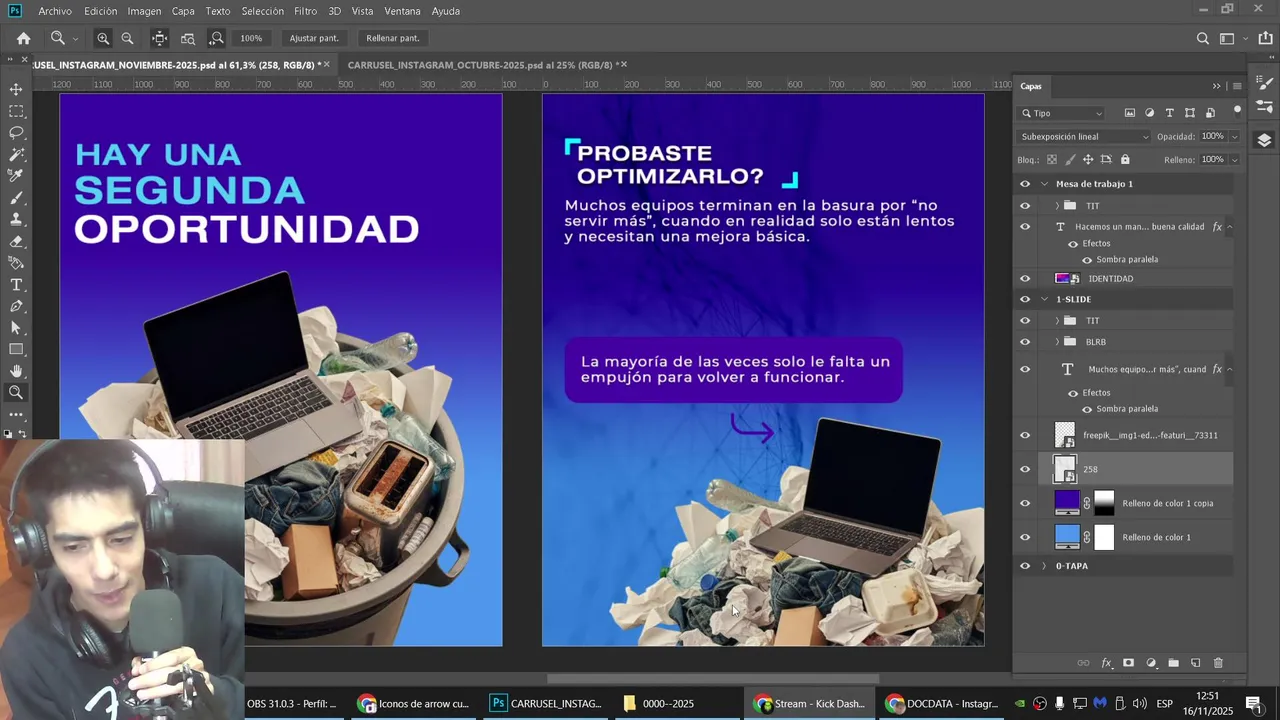Collapse effects of Hacemos un man text layer
This screenshot has height=720, width=1280.
pos(1229,227)
